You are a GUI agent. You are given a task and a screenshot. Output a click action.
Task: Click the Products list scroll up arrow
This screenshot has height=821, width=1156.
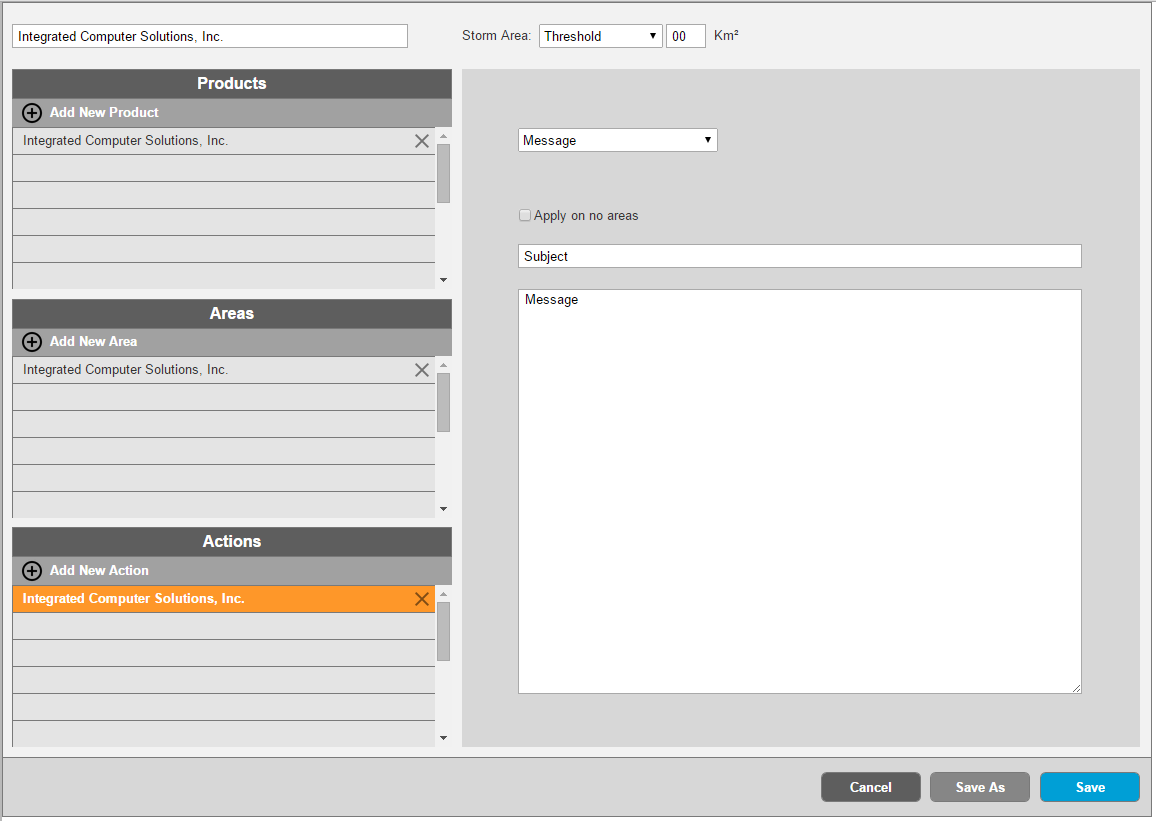[443, 136]
